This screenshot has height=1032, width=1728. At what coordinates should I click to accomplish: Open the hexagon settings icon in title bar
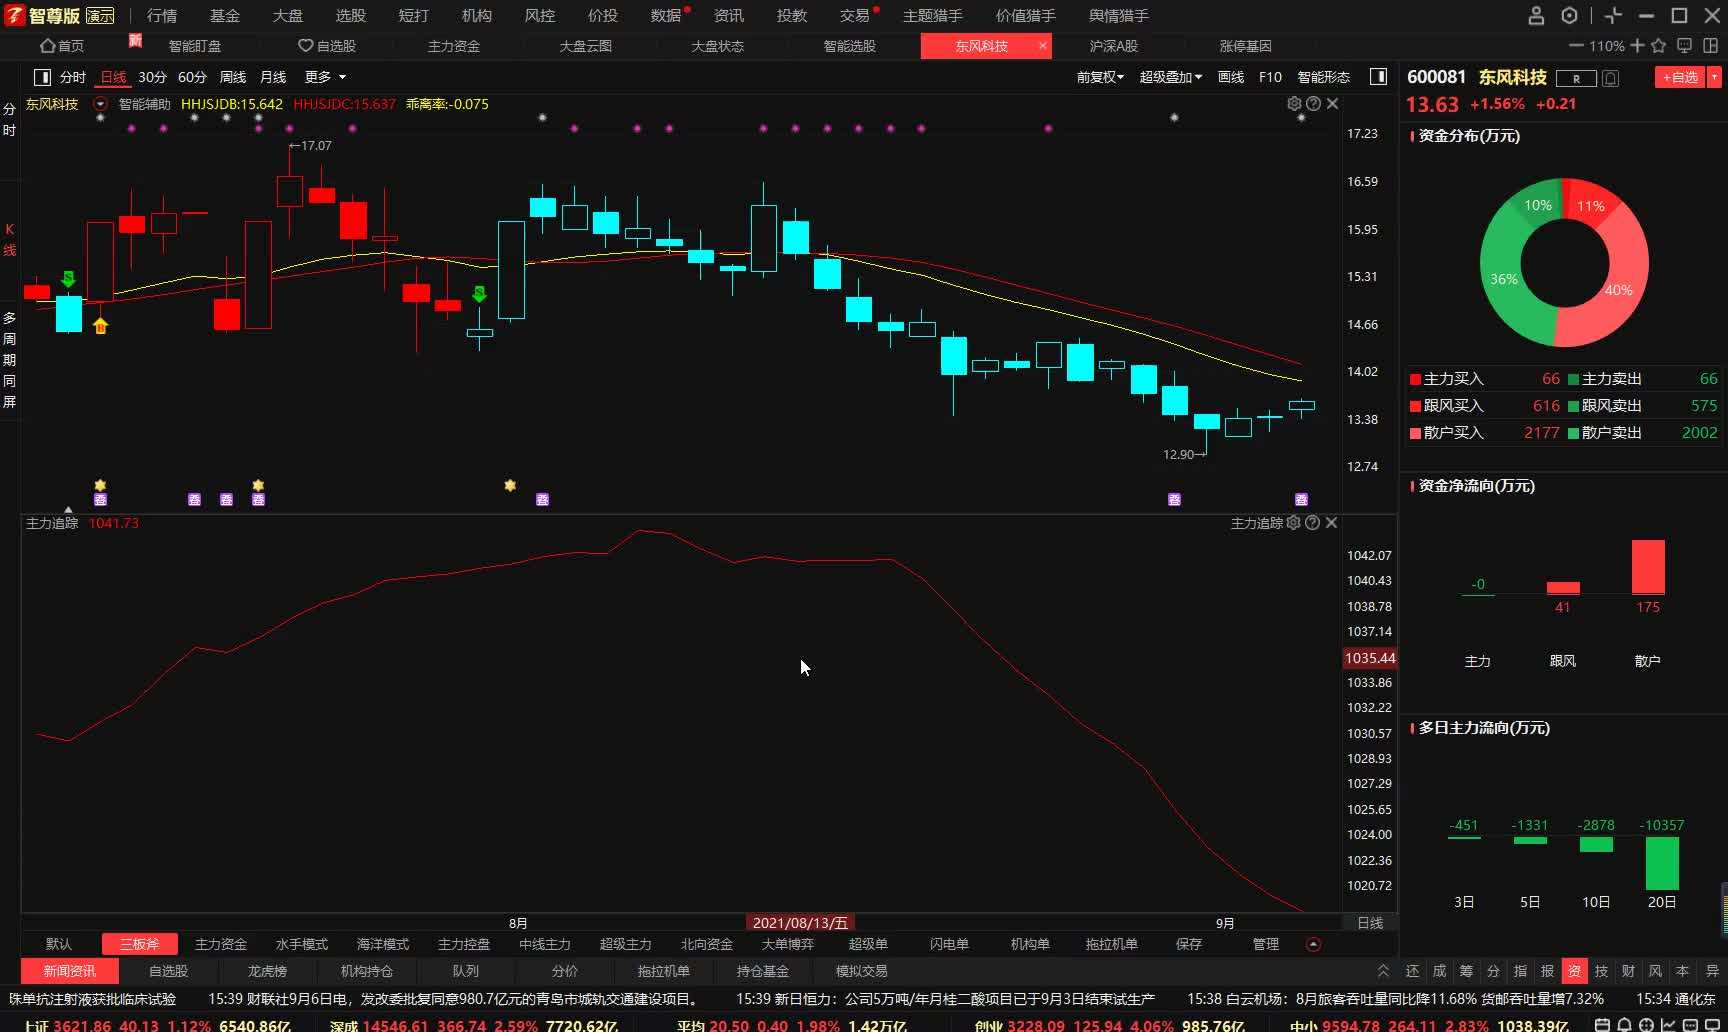coord(1570,15)
